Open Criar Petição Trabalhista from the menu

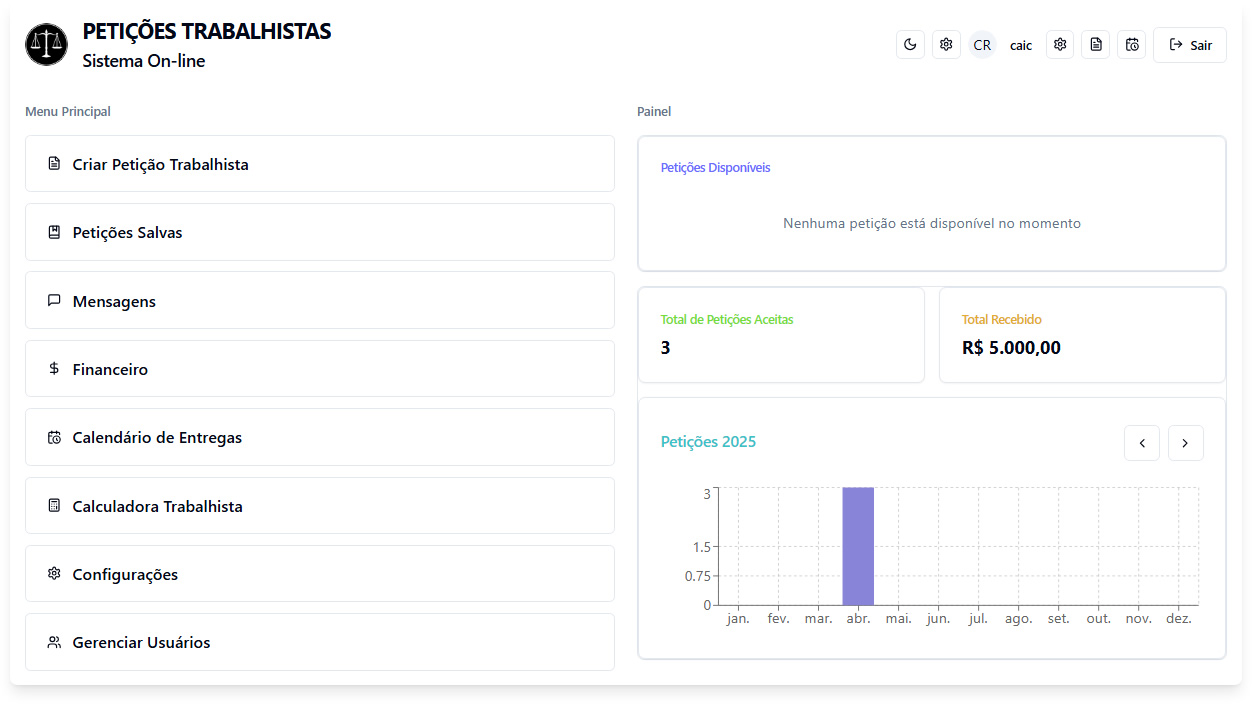320,164
